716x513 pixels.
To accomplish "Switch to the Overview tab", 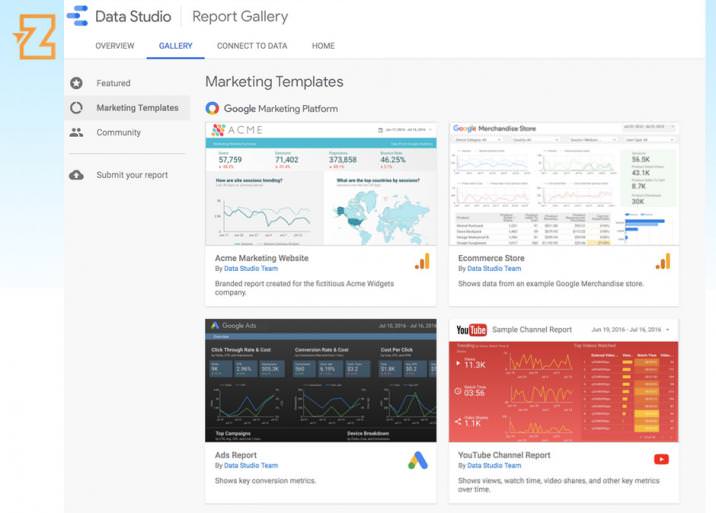I will pyautogui.click(x=115, y=46).
